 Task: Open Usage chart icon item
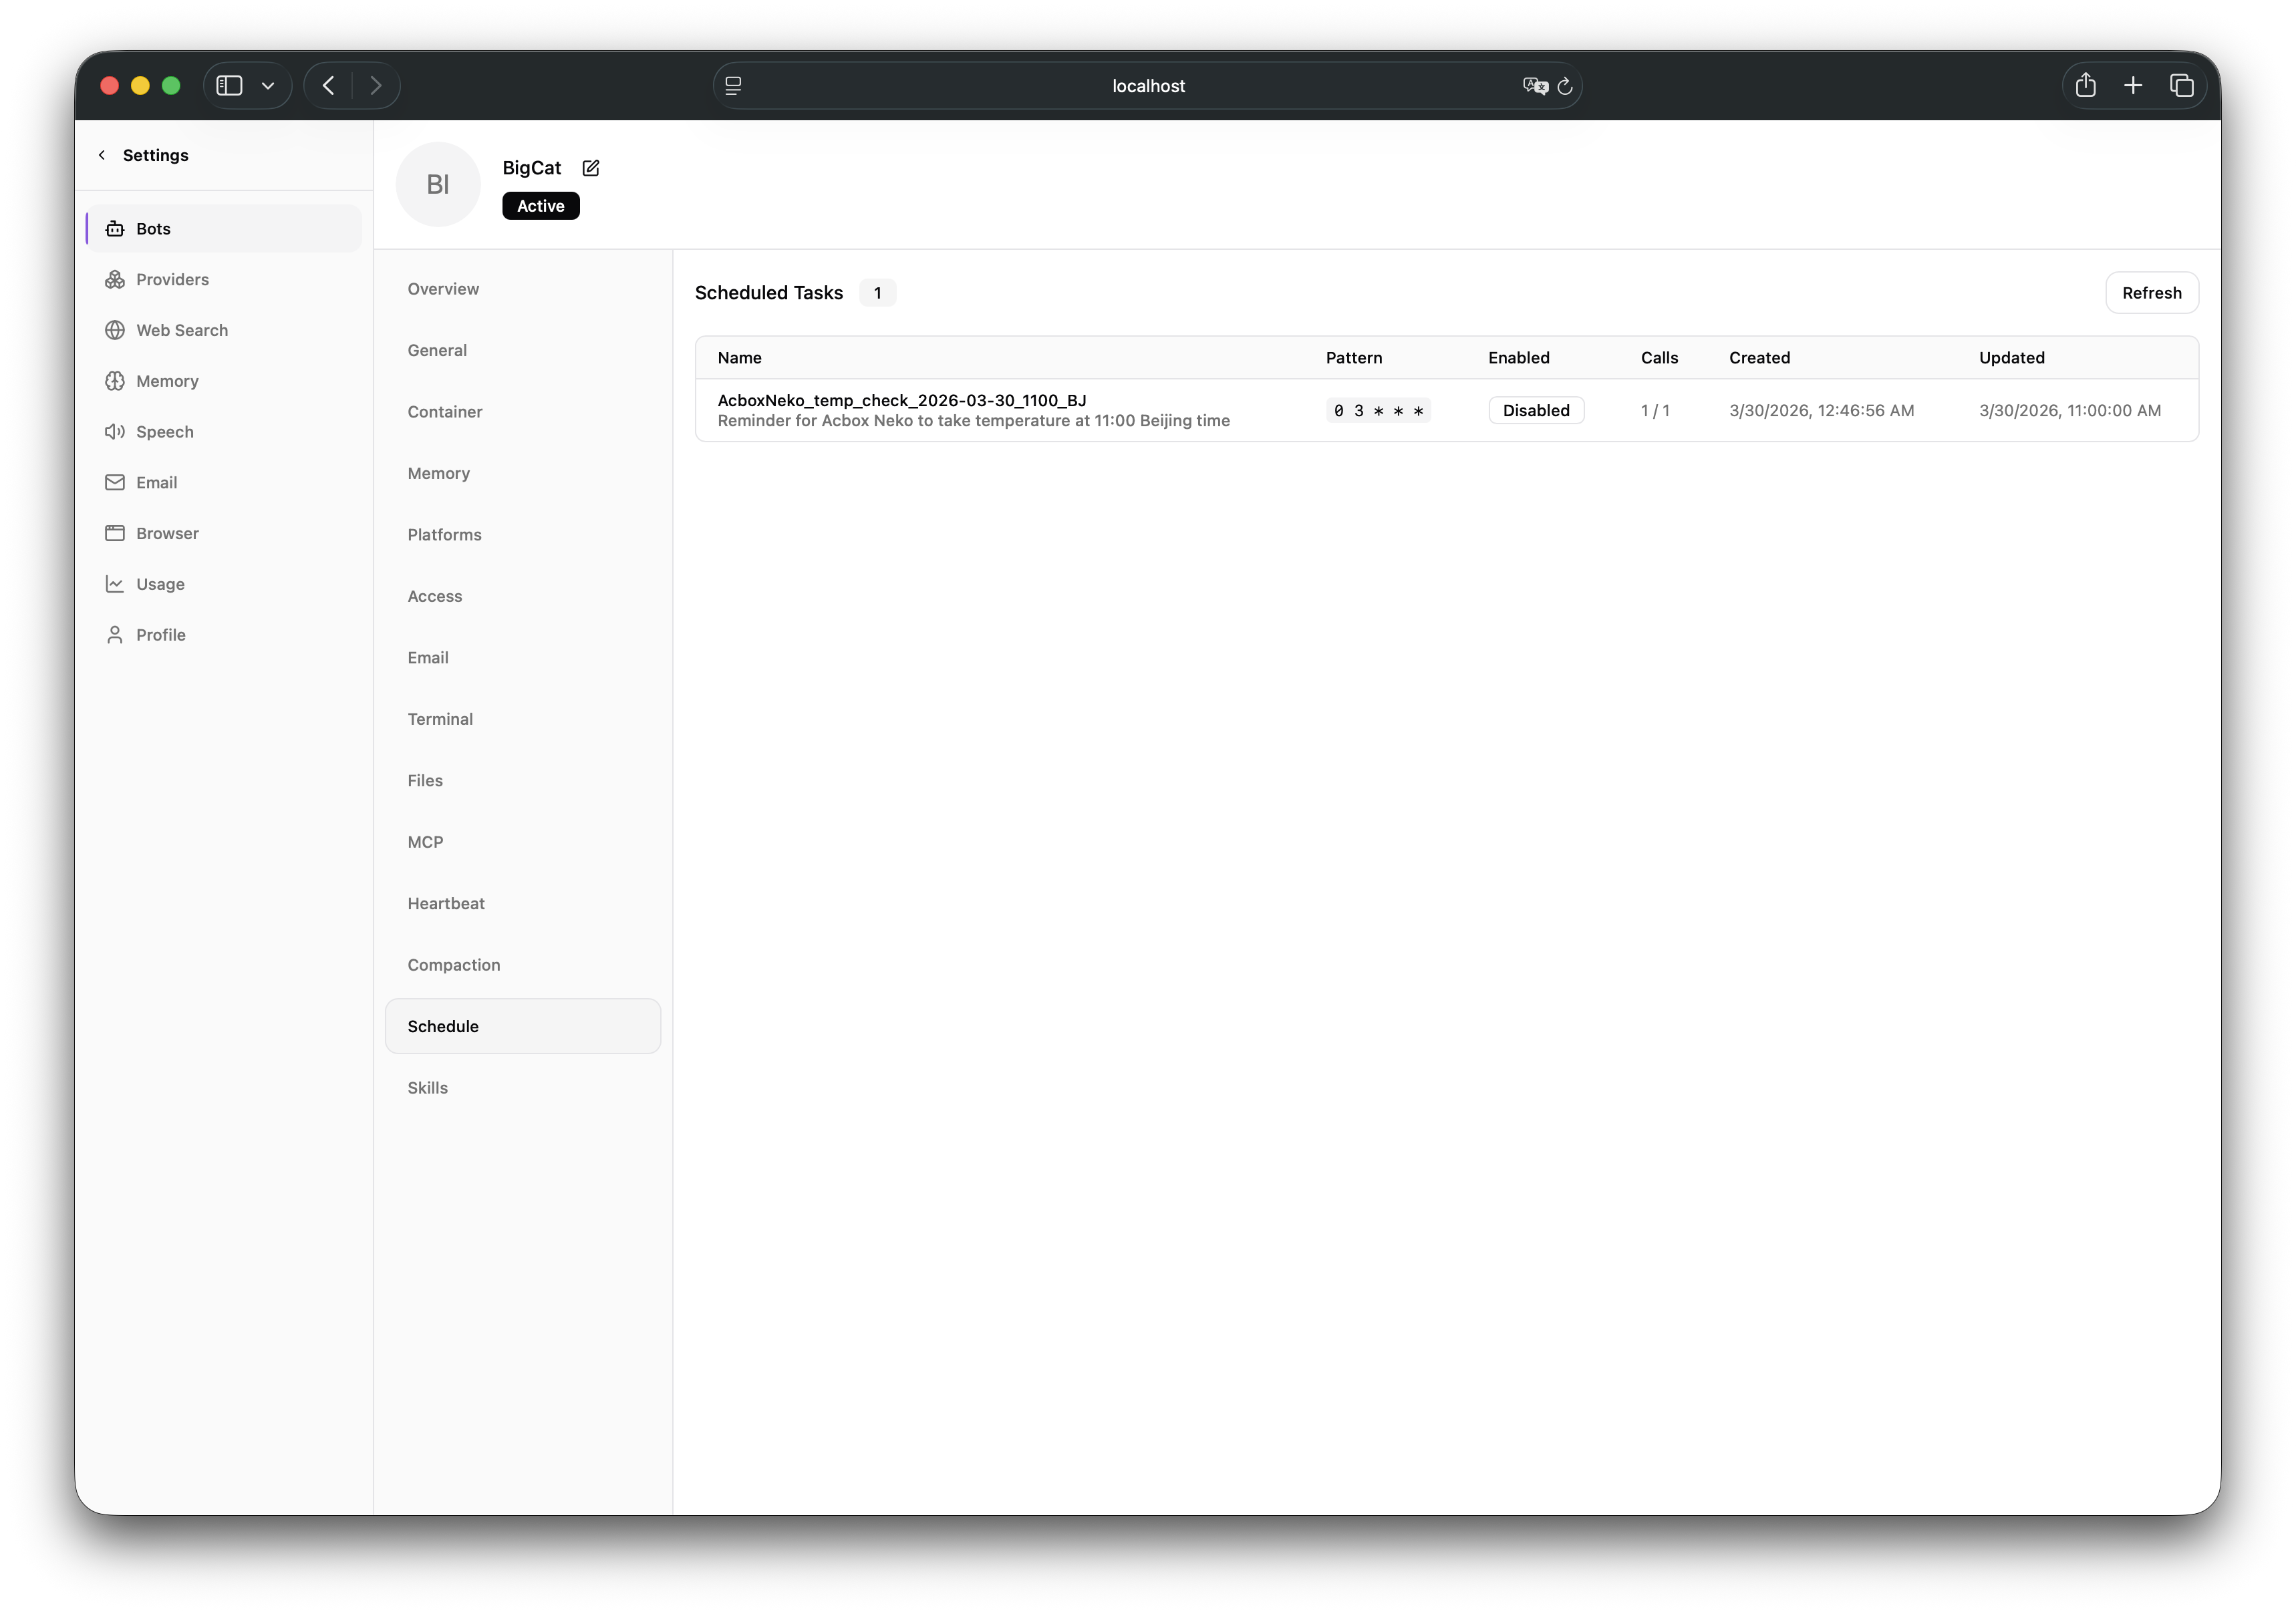116,584
